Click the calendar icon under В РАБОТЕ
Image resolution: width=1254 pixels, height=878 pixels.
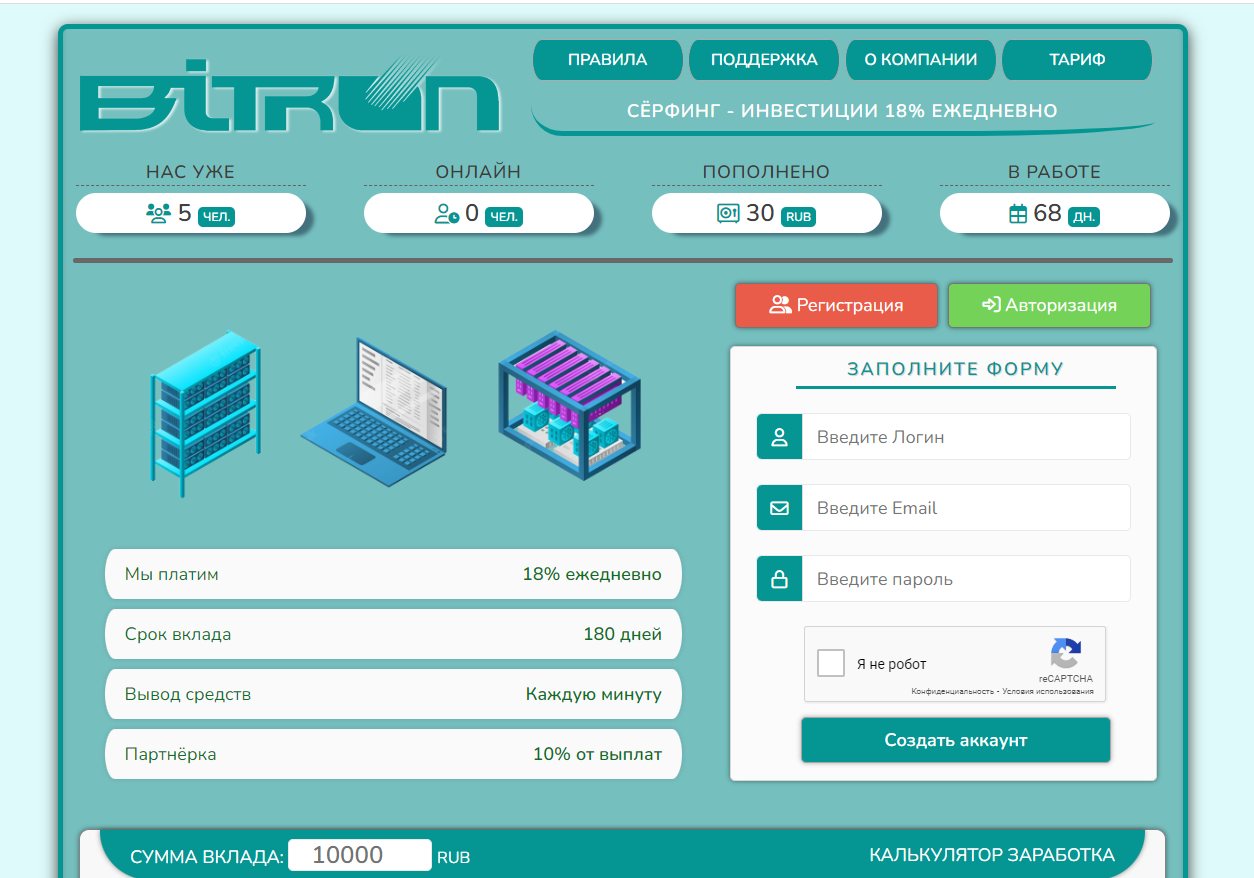click(x=1018, y=213)
